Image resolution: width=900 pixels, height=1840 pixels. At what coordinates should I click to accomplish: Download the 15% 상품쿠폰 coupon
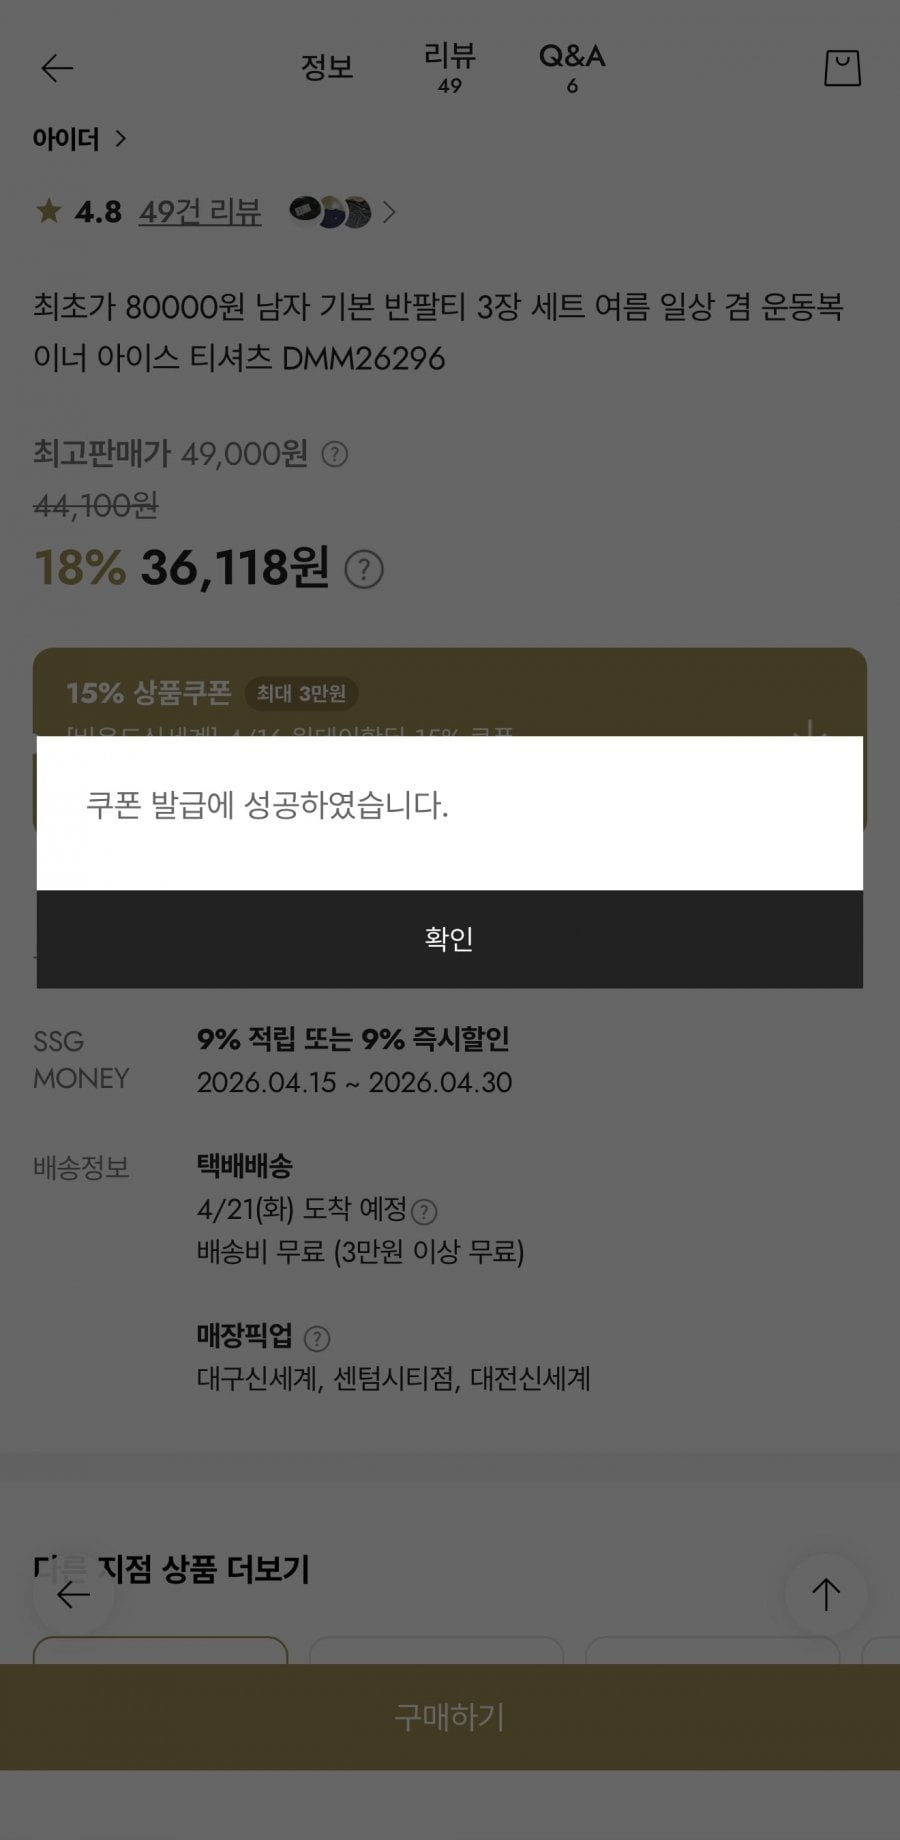(810, 728)
